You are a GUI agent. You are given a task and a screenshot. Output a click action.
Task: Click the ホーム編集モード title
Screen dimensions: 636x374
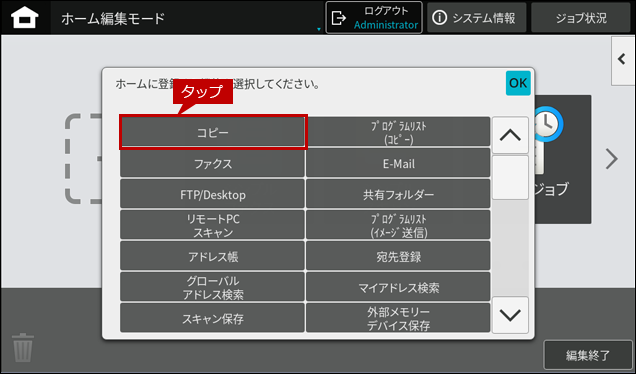coord(113,18)
